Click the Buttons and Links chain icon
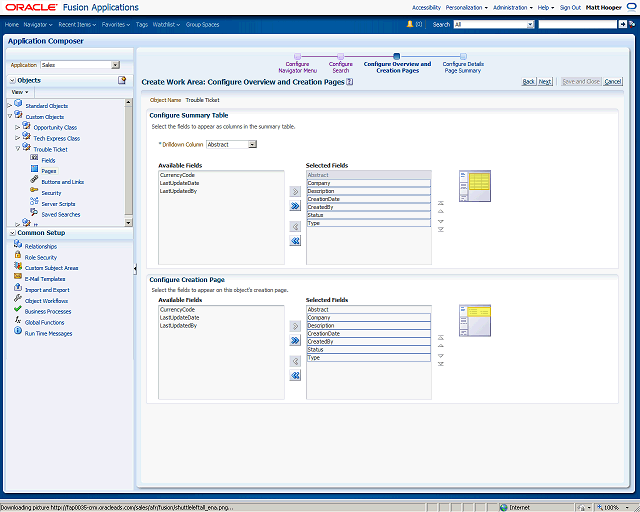640x512 pixels. [34, 180]
